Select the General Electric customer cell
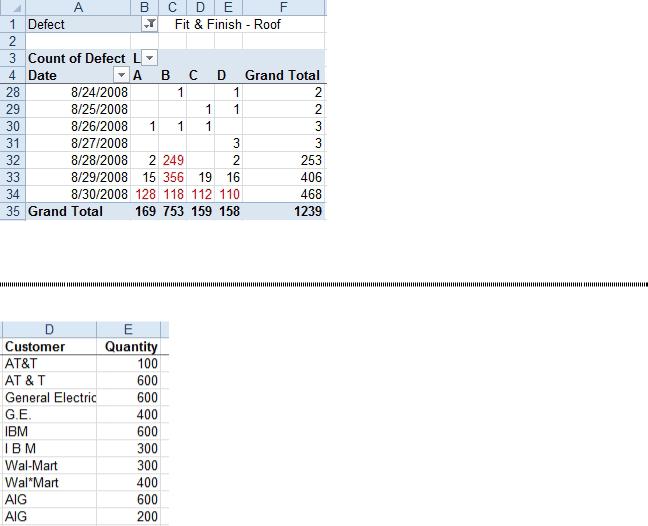This screenshot has height=526, width=648. tap(49, 397)
